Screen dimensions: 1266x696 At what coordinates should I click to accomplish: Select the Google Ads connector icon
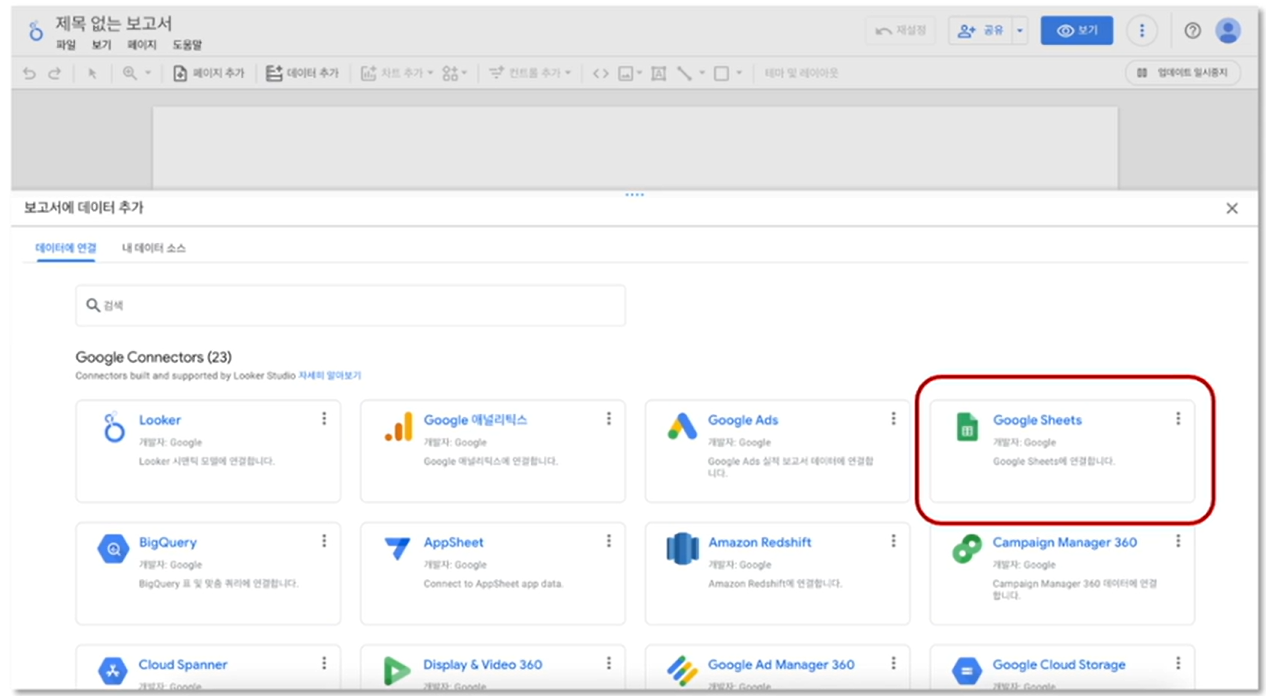tap(683, 427)
